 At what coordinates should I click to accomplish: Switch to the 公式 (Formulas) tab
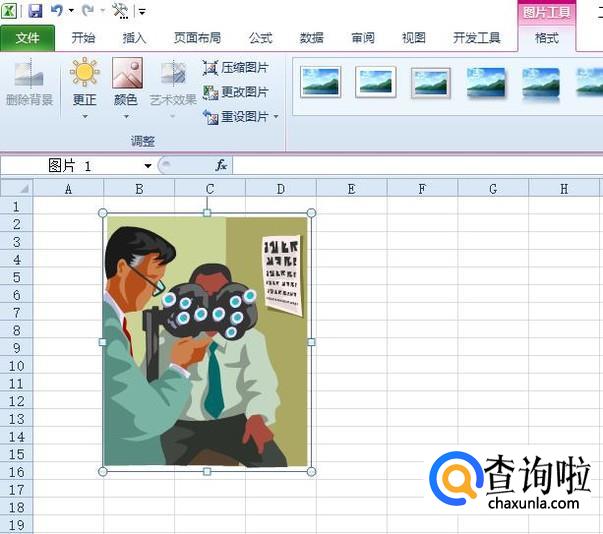(x=260, y=38)
